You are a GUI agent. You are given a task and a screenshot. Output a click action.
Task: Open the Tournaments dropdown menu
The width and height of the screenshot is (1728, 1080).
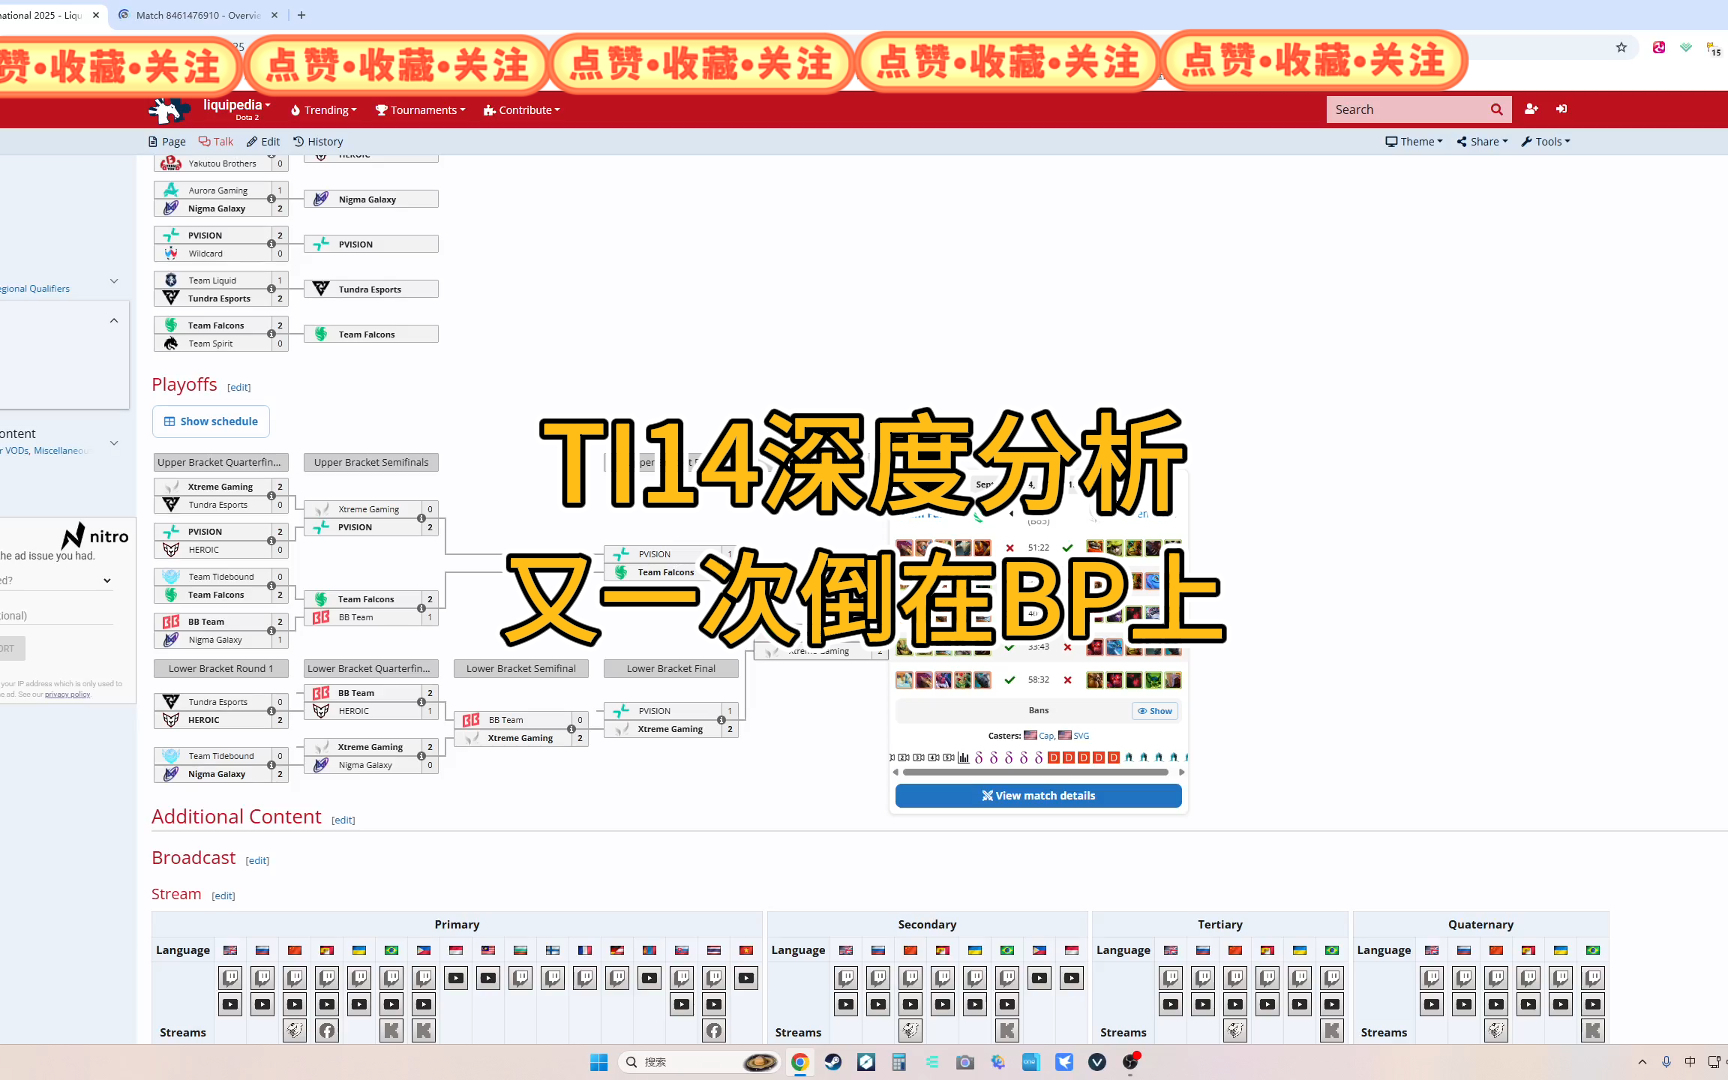420,110
